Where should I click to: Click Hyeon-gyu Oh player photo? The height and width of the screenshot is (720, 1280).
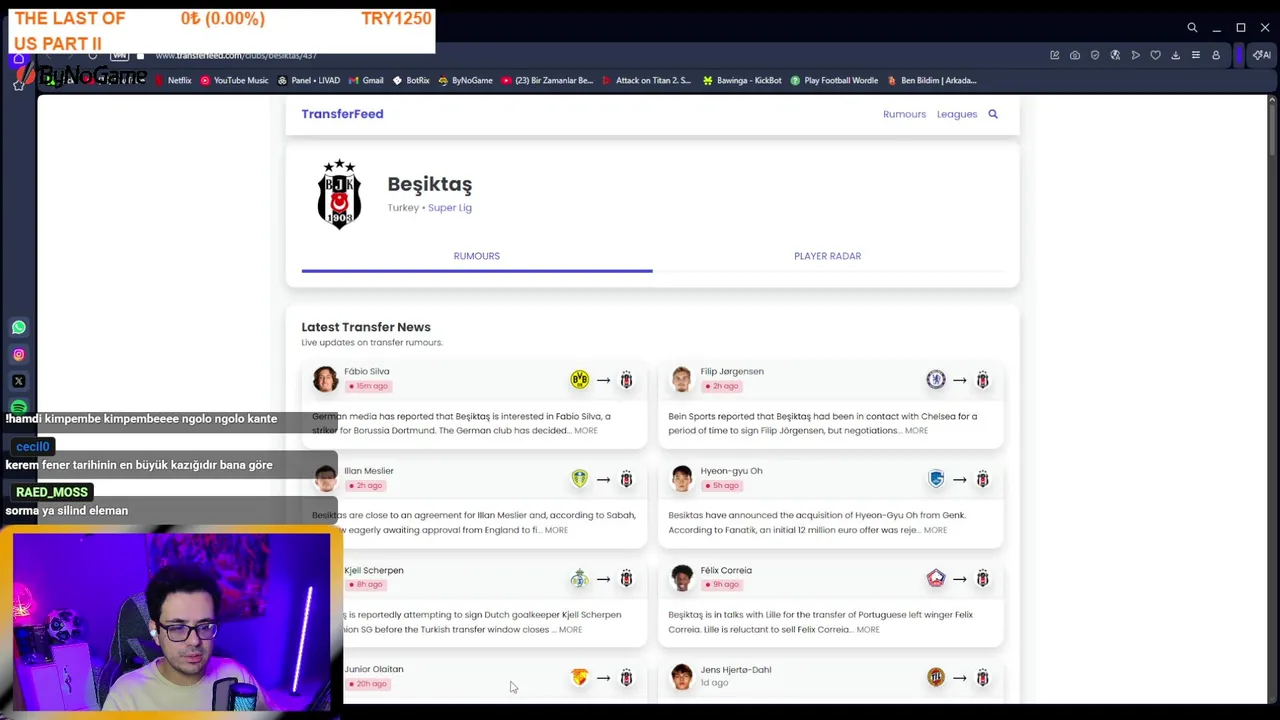(x=681, y=478)
